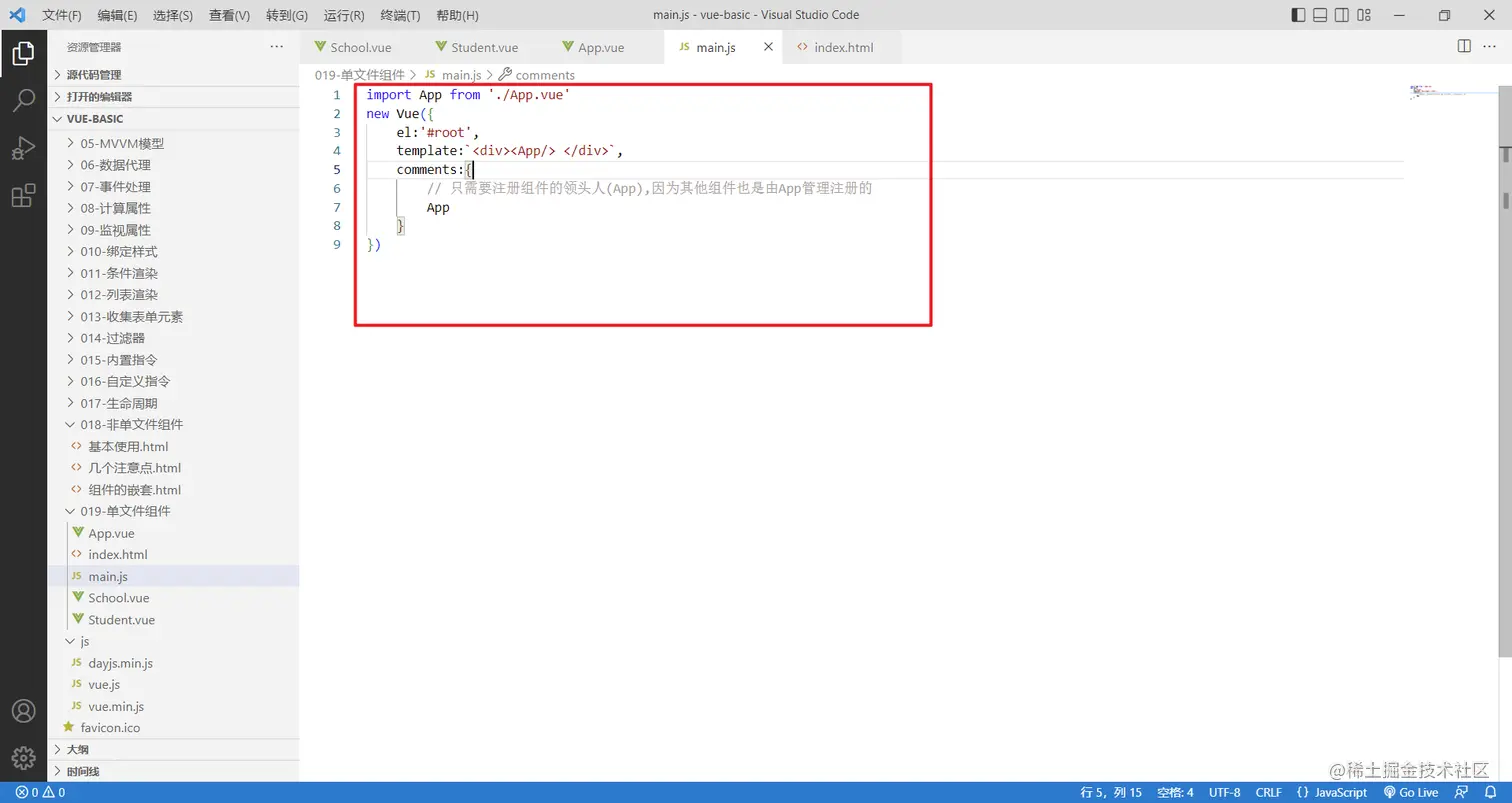Expand the 012-列表渲染 folder
The height and width of the screenshot is (803, 1512).
173,295
